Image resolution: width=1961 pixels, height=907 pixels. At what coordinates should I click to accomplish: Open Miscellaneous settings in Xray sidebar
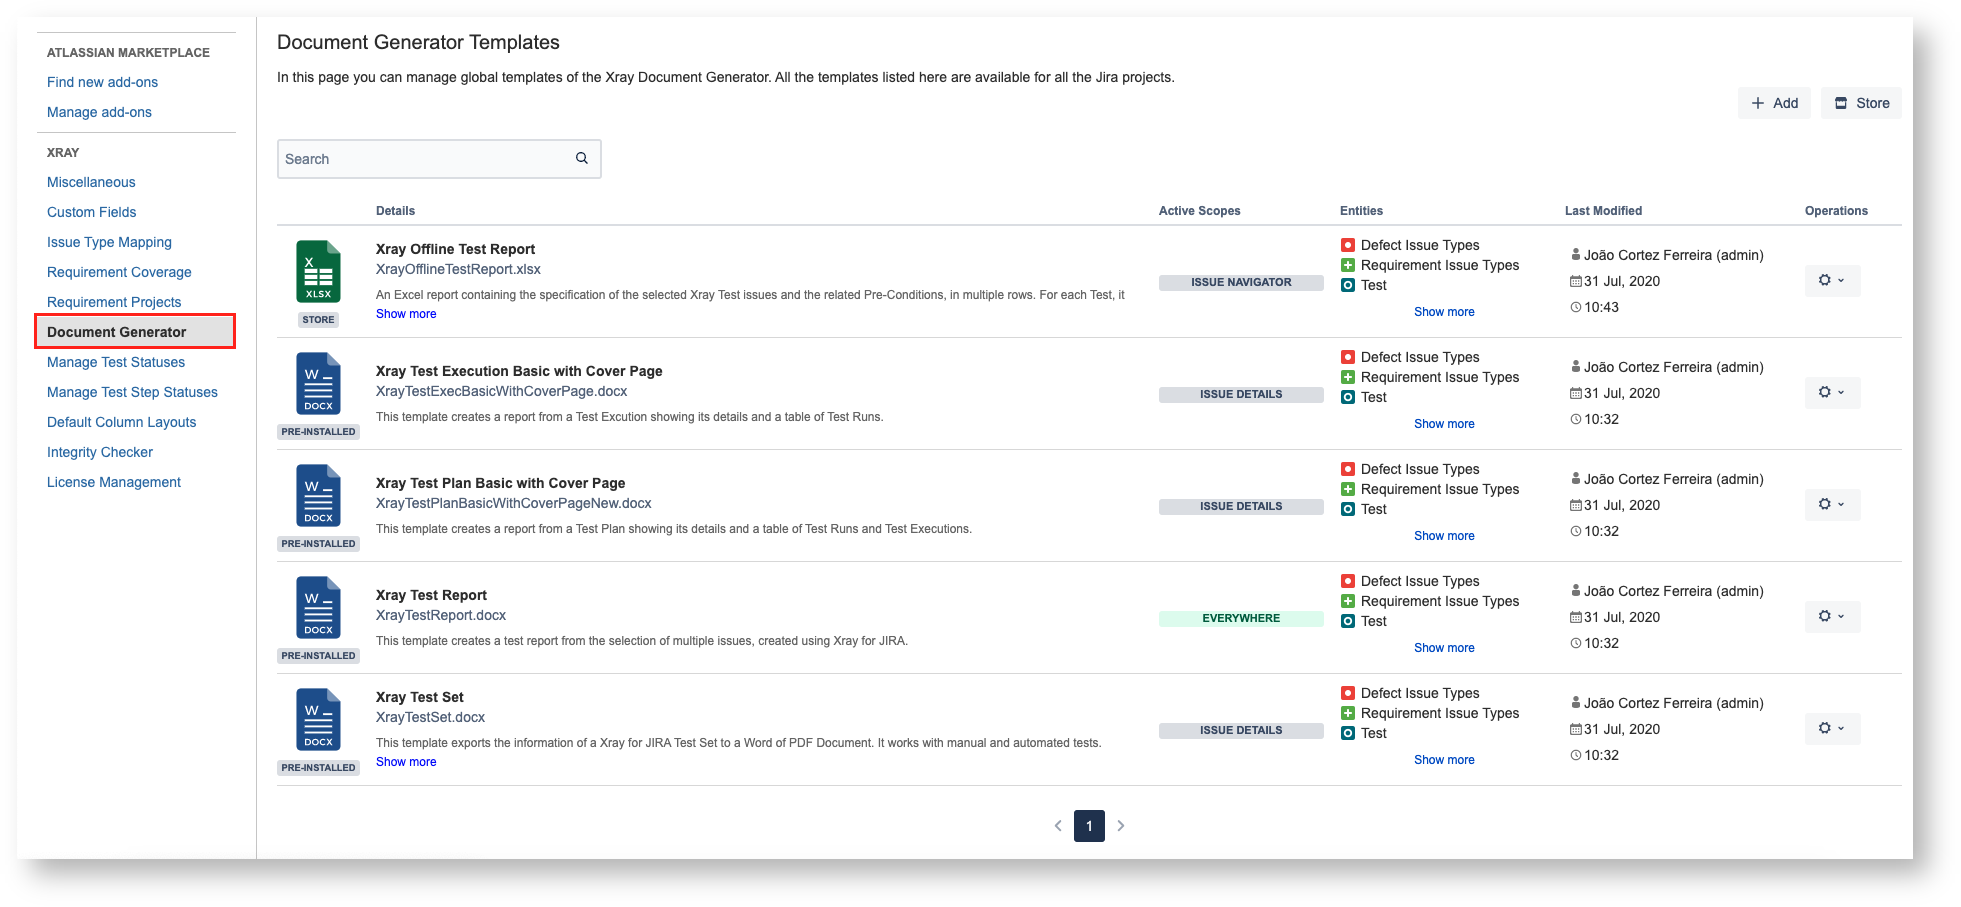(91, 182)
